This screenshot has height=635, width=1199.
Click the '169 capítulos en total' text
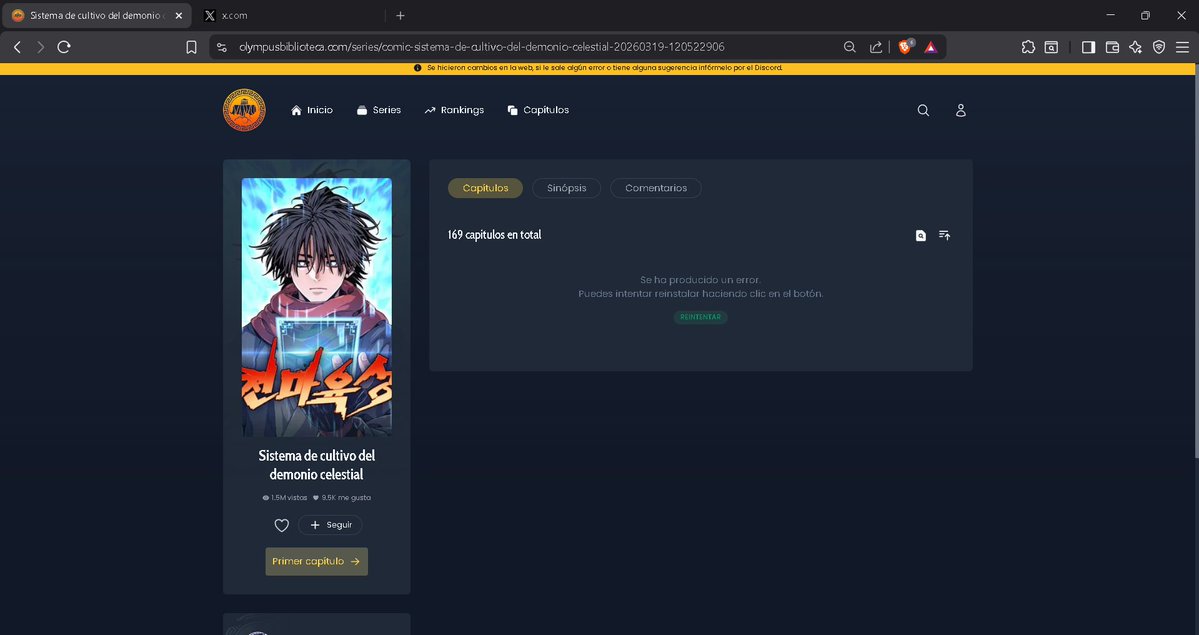(x=495, y=235)
